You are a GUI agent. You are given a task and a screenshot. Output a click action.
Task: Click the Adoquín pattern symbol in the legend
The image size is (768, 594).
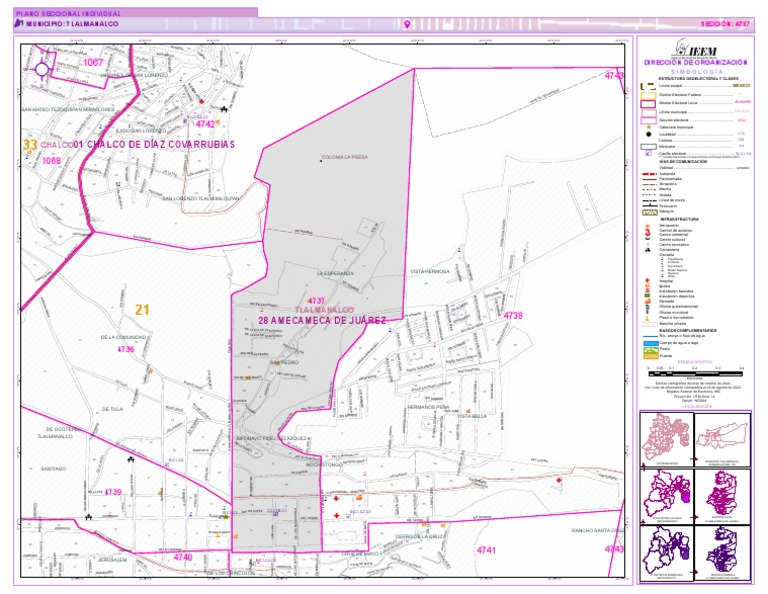[x=649, y=213]
